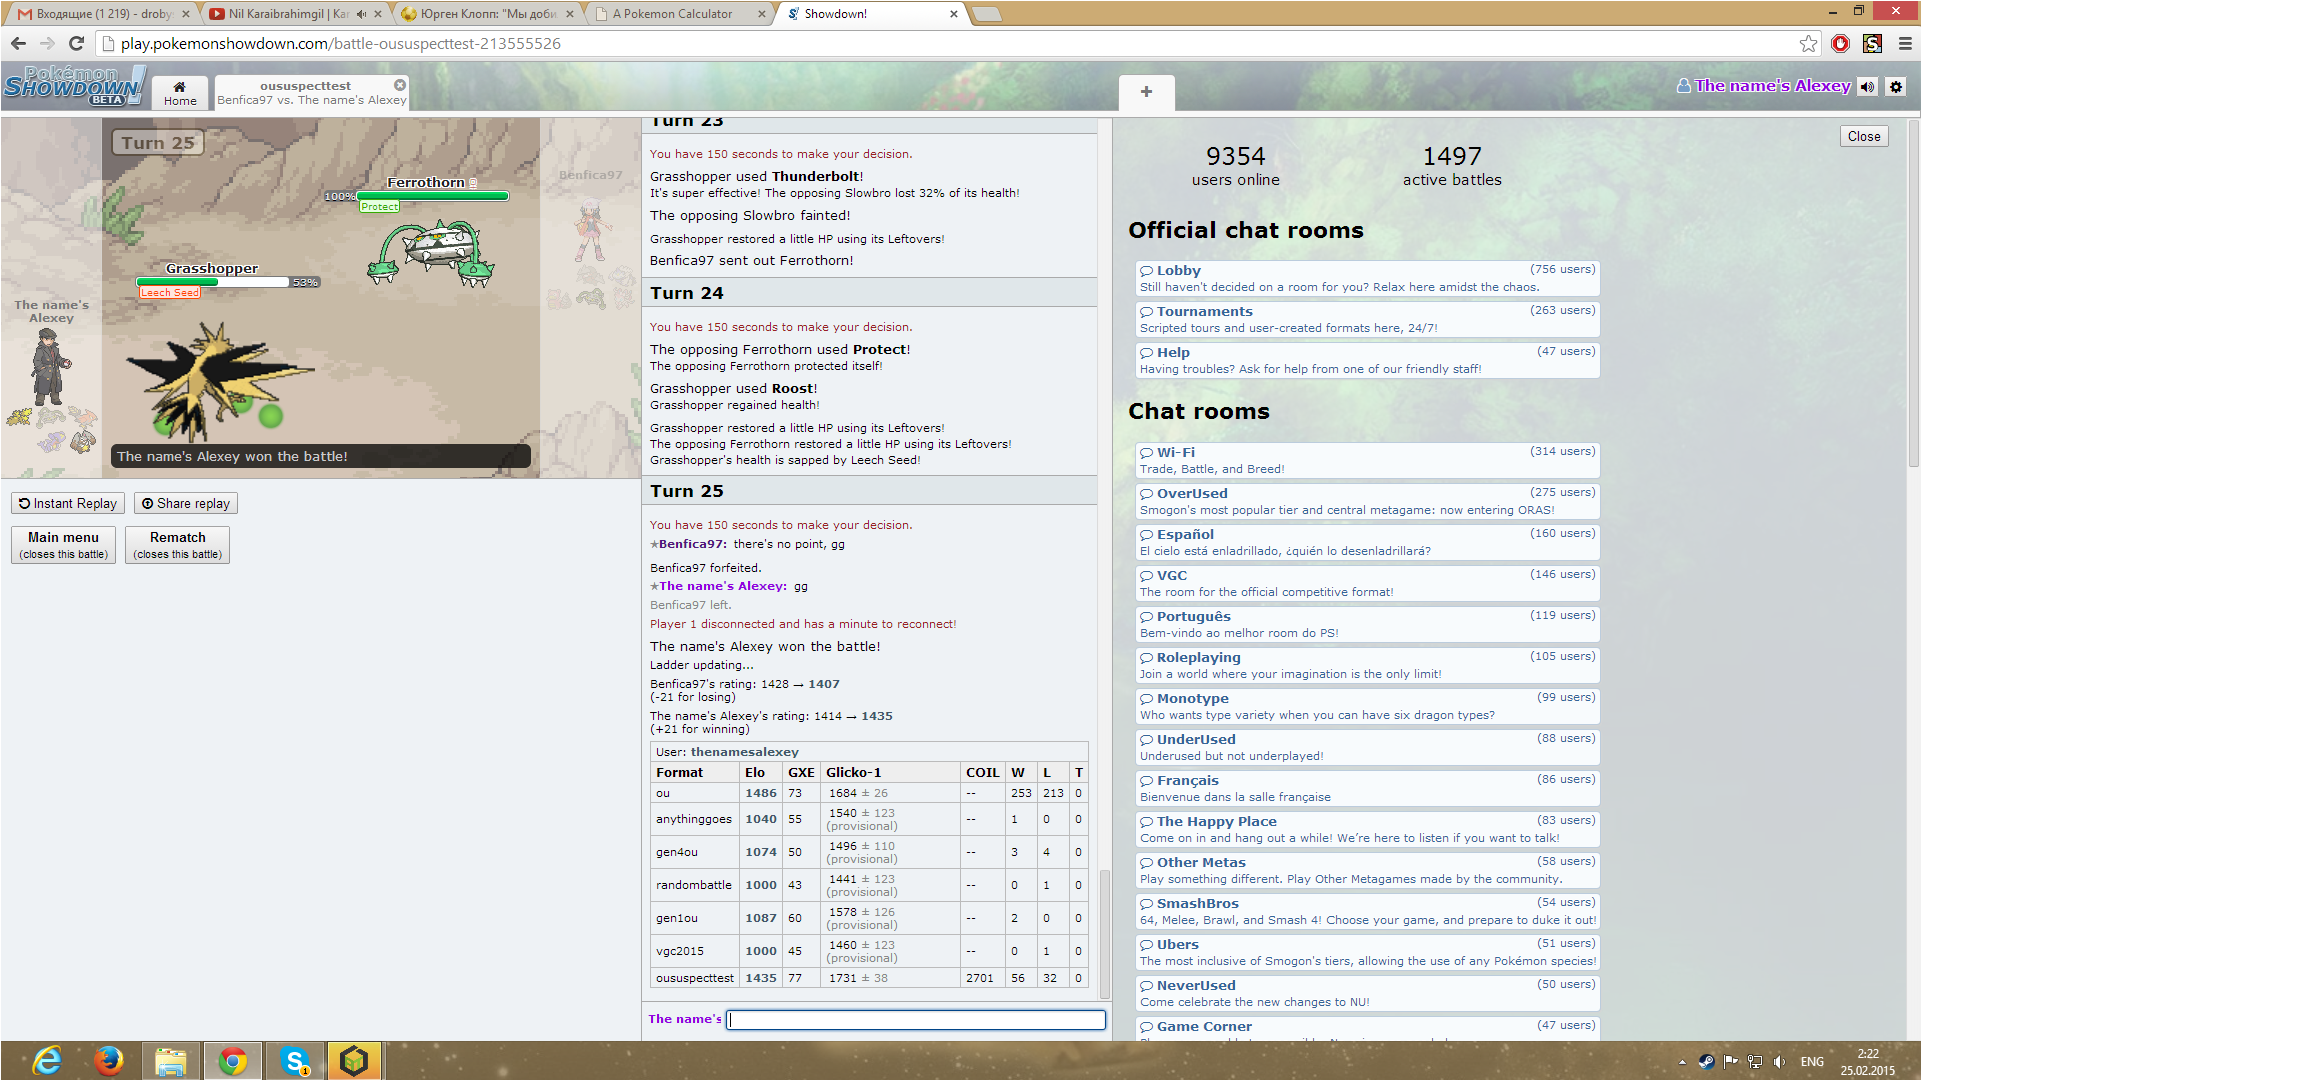Join the VGC chat room
This screenshot has width=2306, height=1080.
click(1367, 584)
